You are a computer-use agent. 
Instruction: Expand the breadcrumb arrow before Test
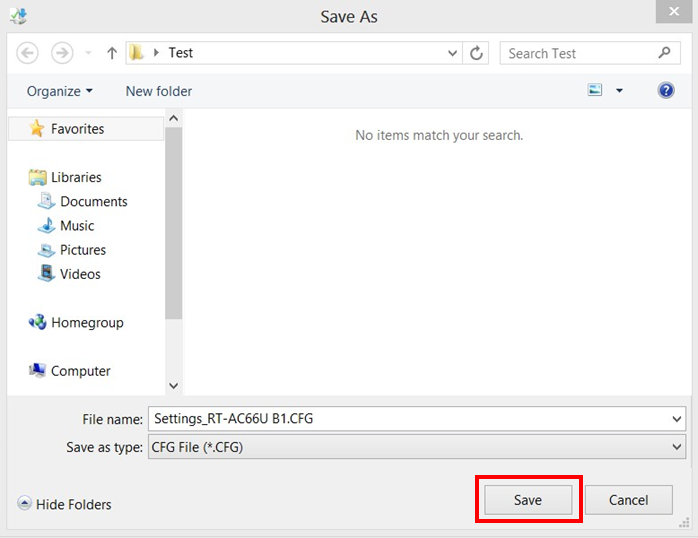click(x=156, y=53)
